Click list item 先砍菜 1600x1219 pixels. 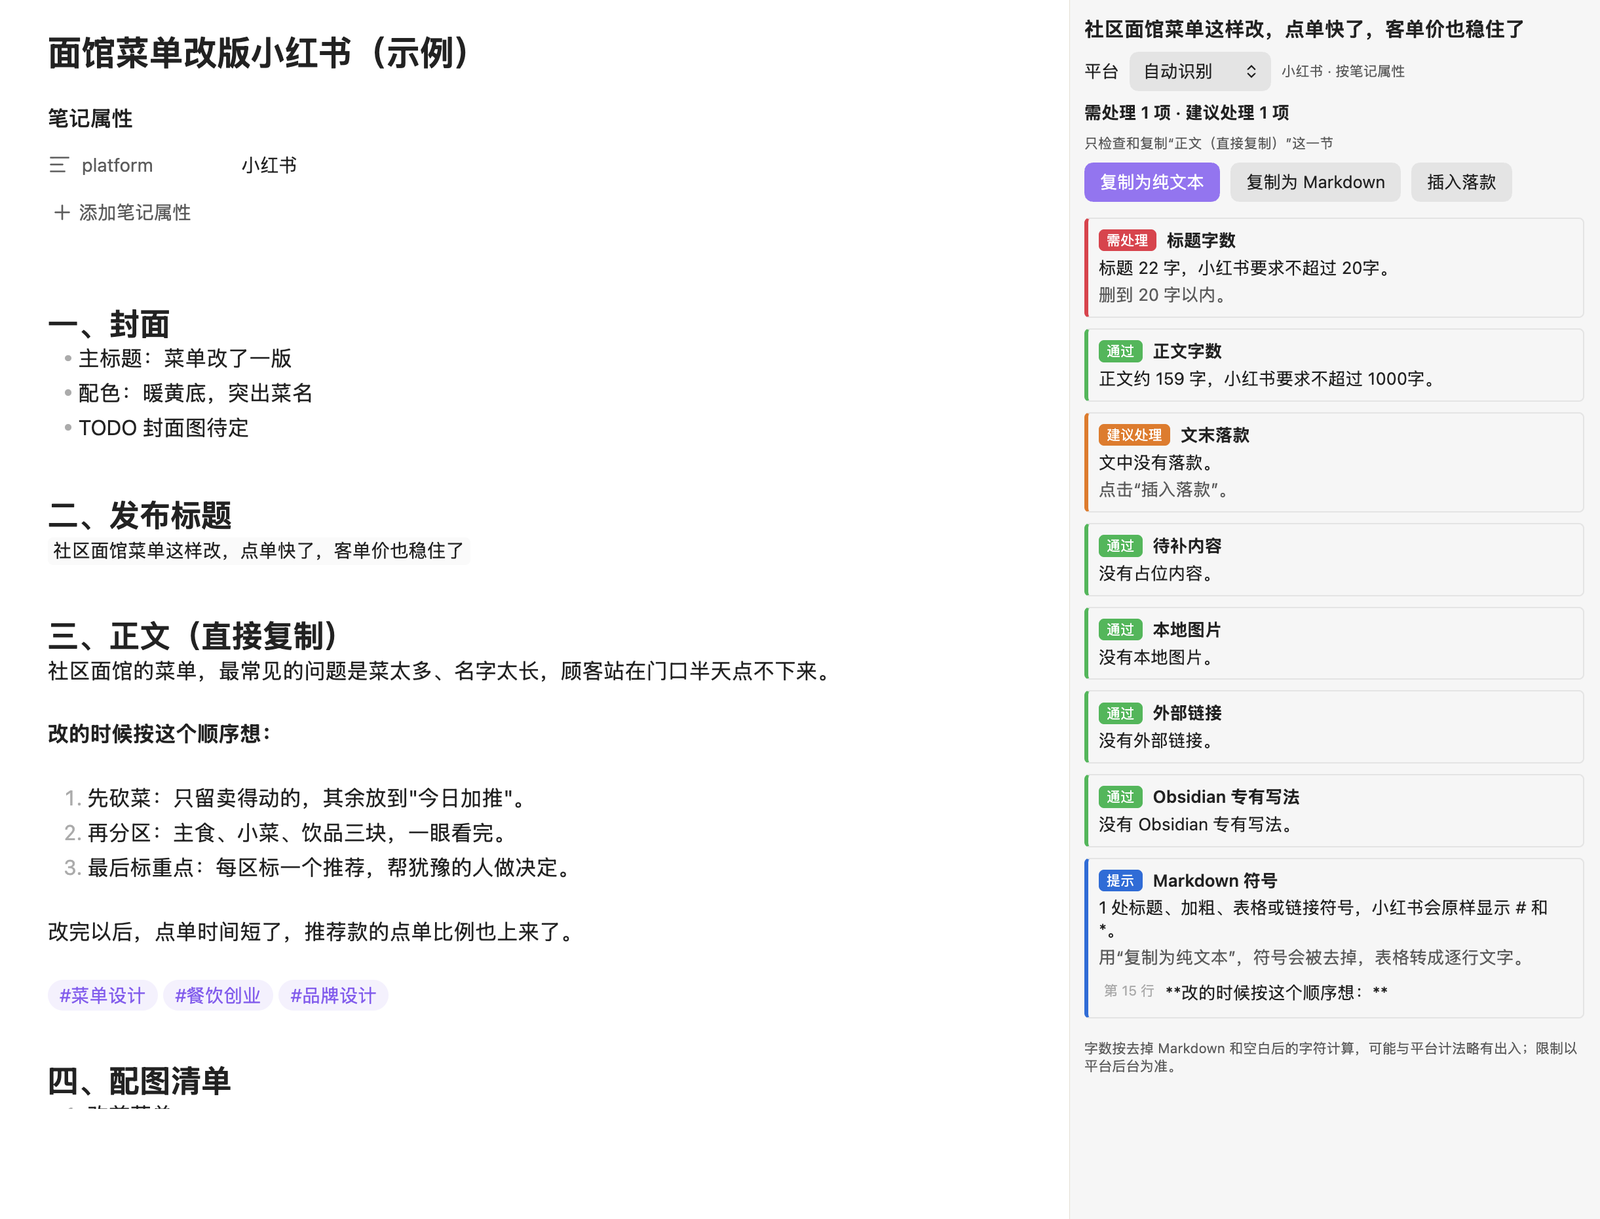306,798
